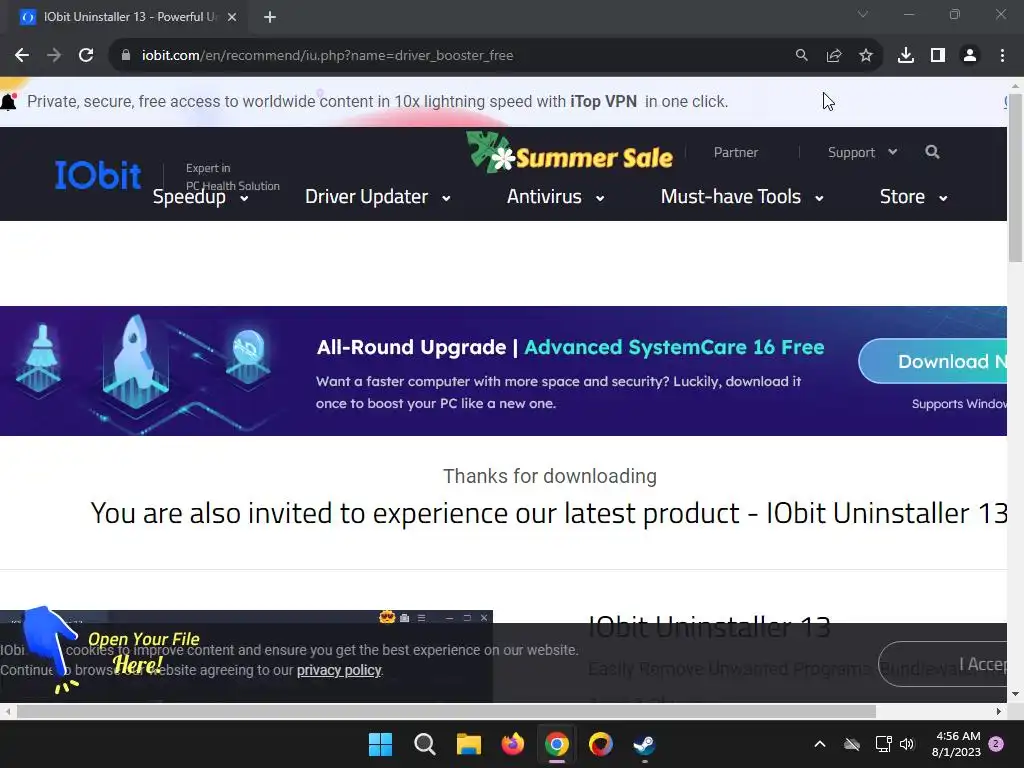Click the I Accept cookies button
The image size is (1024, 768).
point(942,664)
